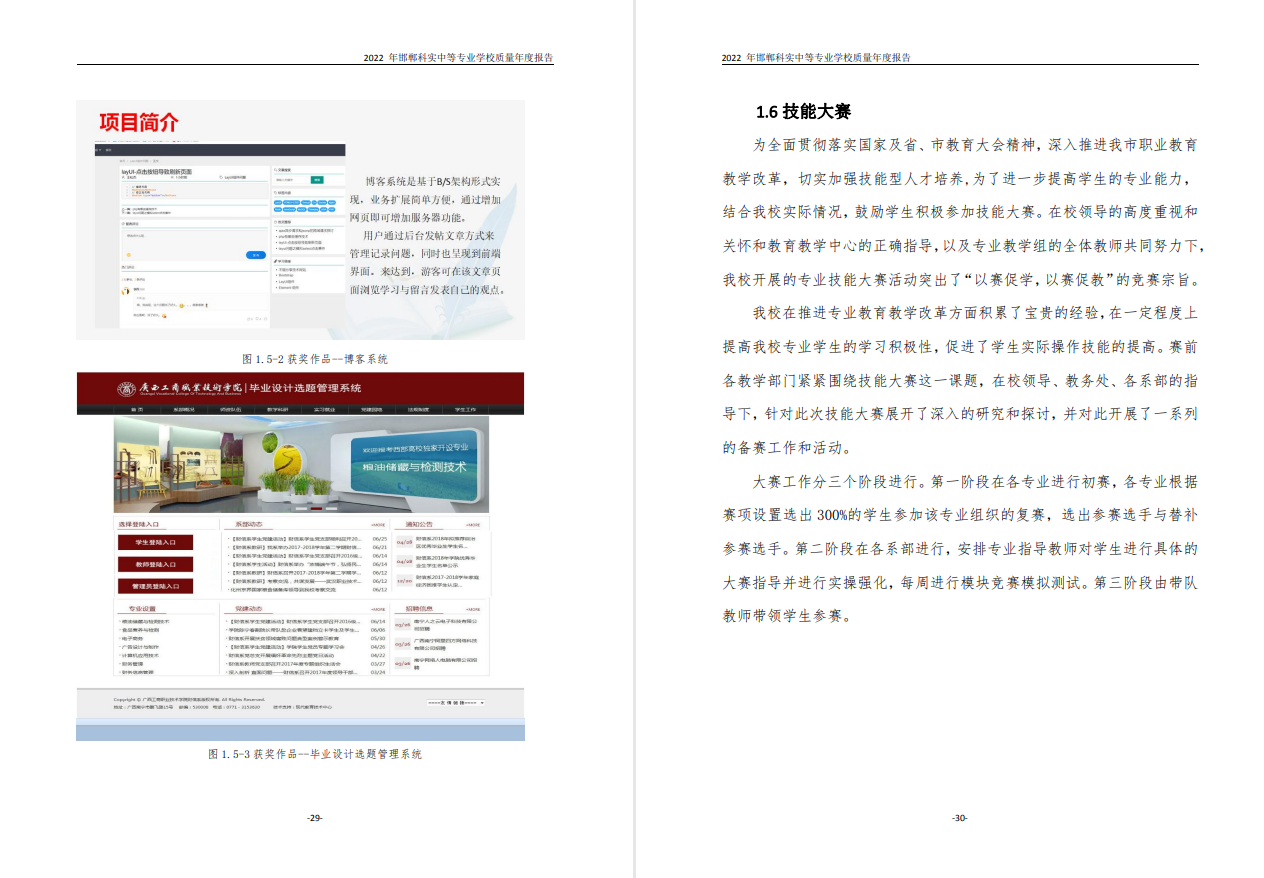1264x878 pixels.
Task: Select the line starting 我校在推进专业教育教学改革
Action: pos(975,313)
